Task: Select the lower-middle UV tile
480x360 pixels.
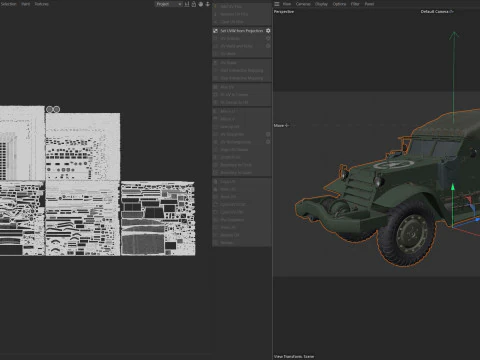Action: click(x=83, y=219)
